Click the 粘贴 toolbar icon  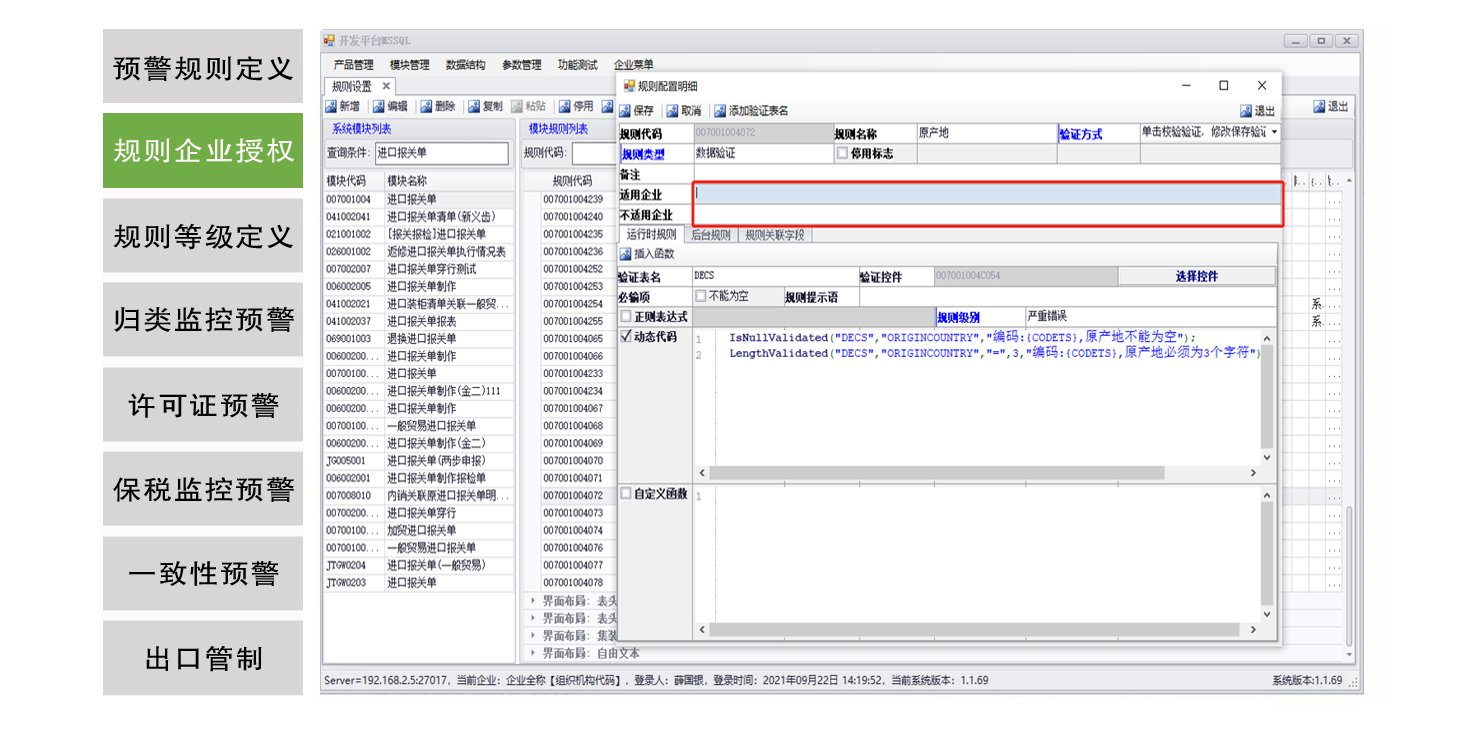tap(517, 106)
